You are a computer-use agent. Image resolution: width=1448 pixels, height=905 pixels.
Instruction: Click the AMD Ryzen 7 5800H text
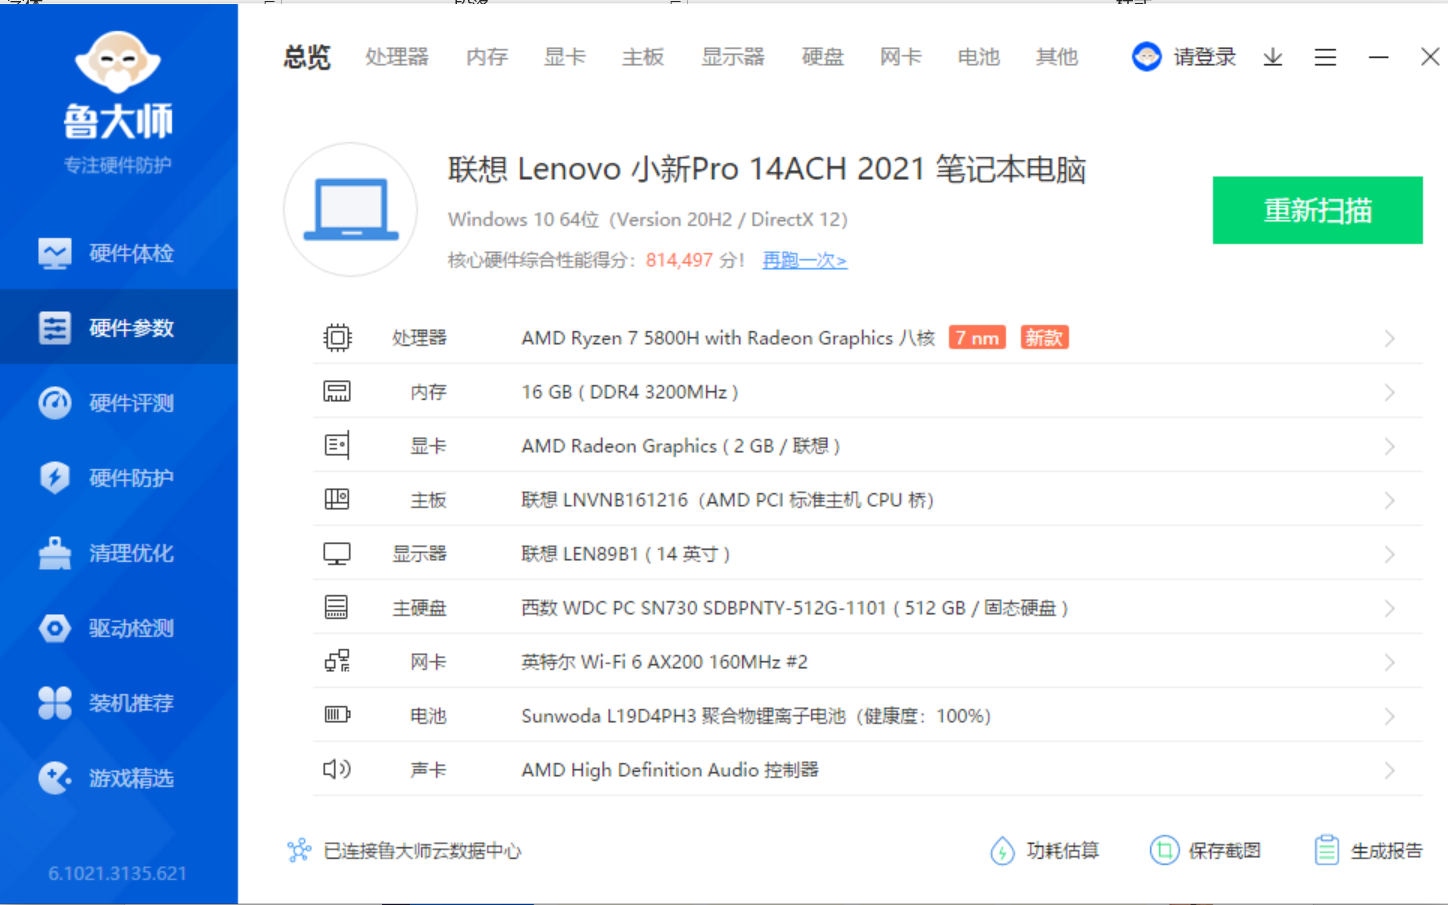click(x=728, y=338)
